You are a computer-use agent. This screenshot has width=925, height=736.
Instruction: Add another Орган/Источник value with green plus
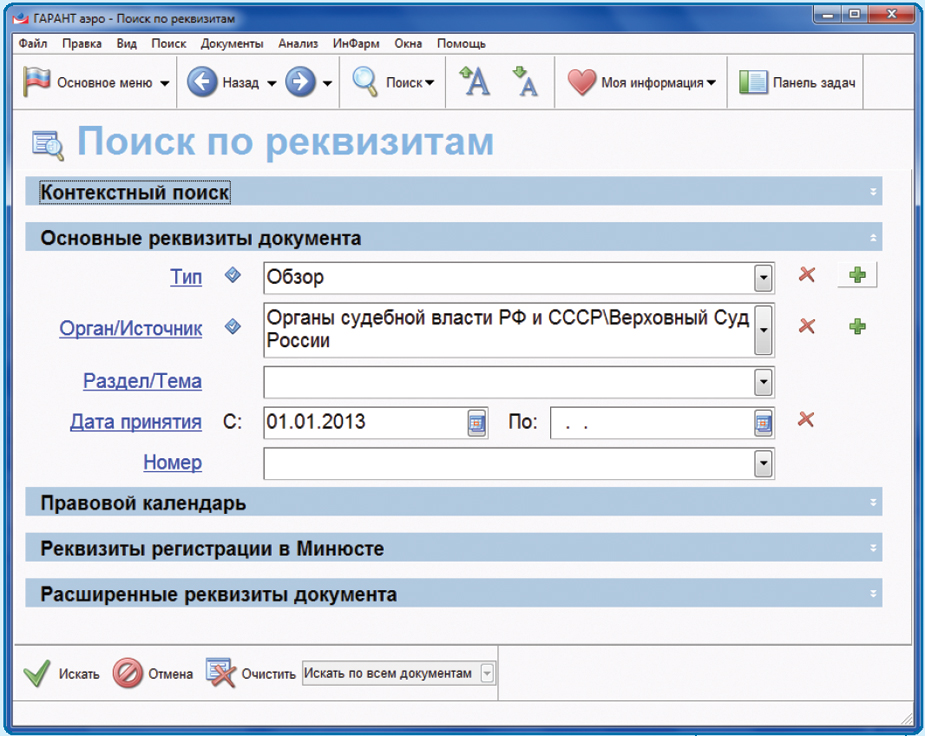tap(857, 326)
